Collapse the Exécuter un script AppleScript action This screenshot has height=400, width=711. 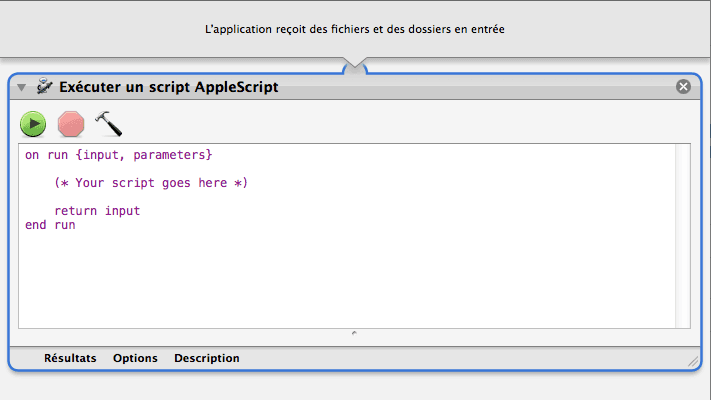pyautogui.click(x=21, y=87)
